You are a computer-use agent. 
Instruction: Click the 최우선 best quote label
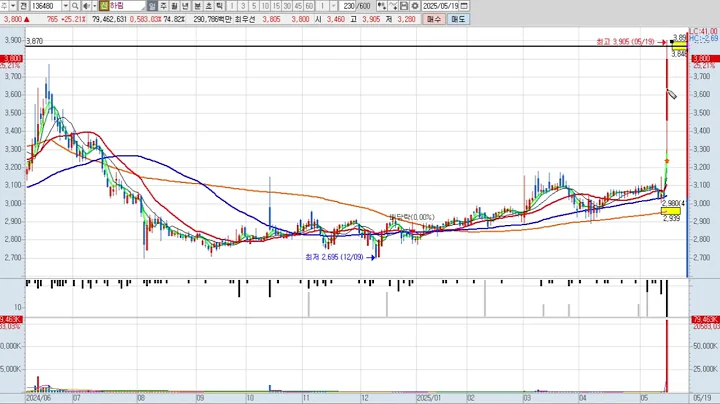pos(245,19)
